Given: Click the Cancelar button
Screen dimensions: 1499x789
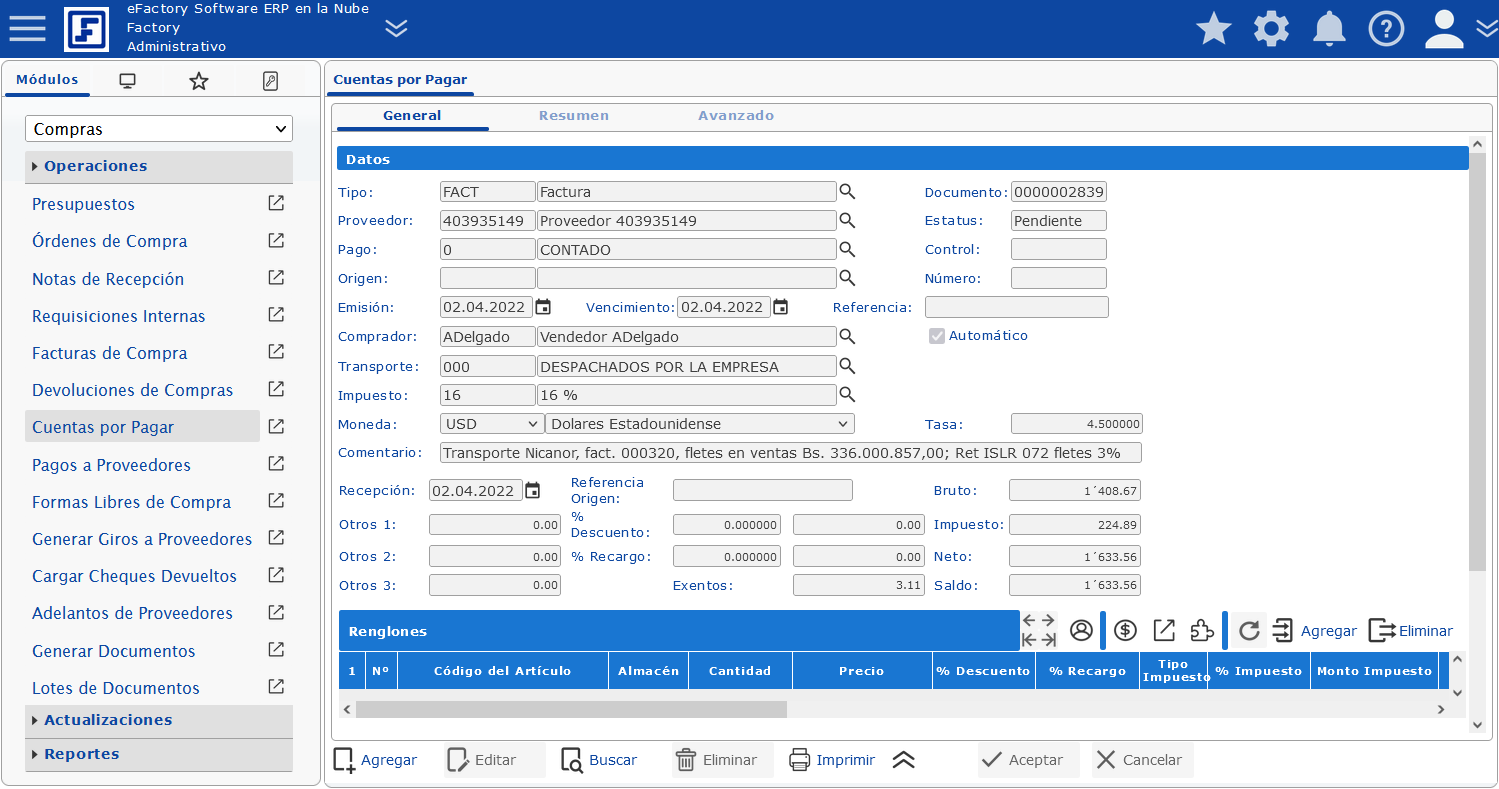Looking at the screenshot, I should click(1143, 760).
